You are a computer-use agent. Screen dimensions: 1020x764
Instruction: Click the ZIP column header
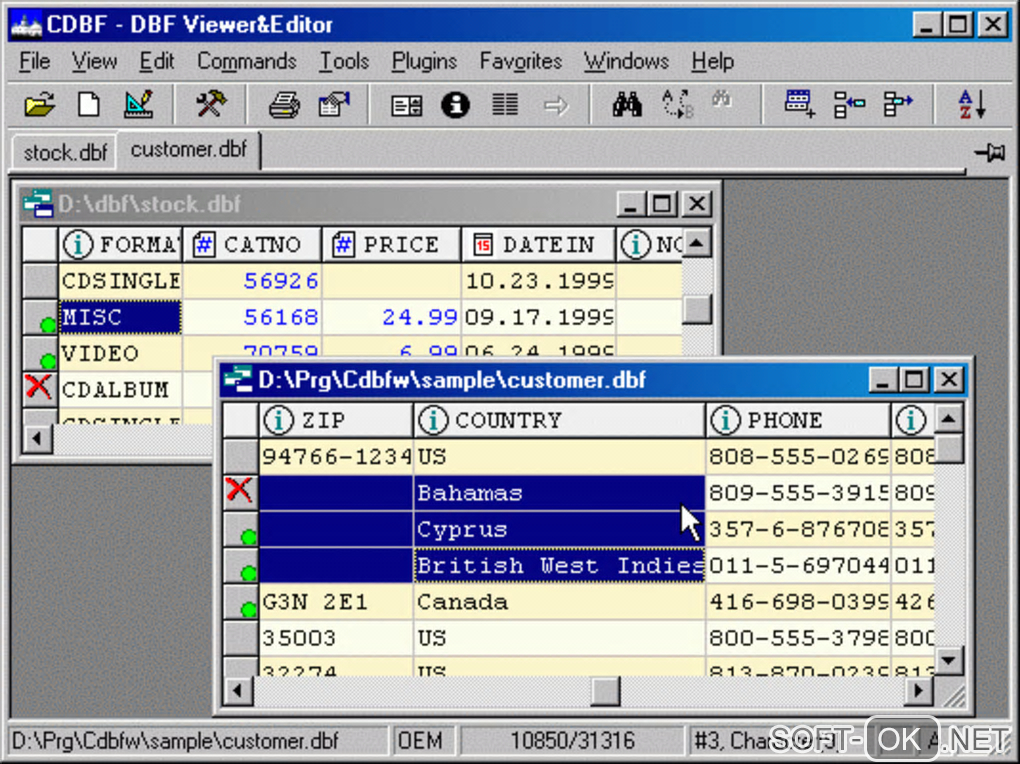336,420
